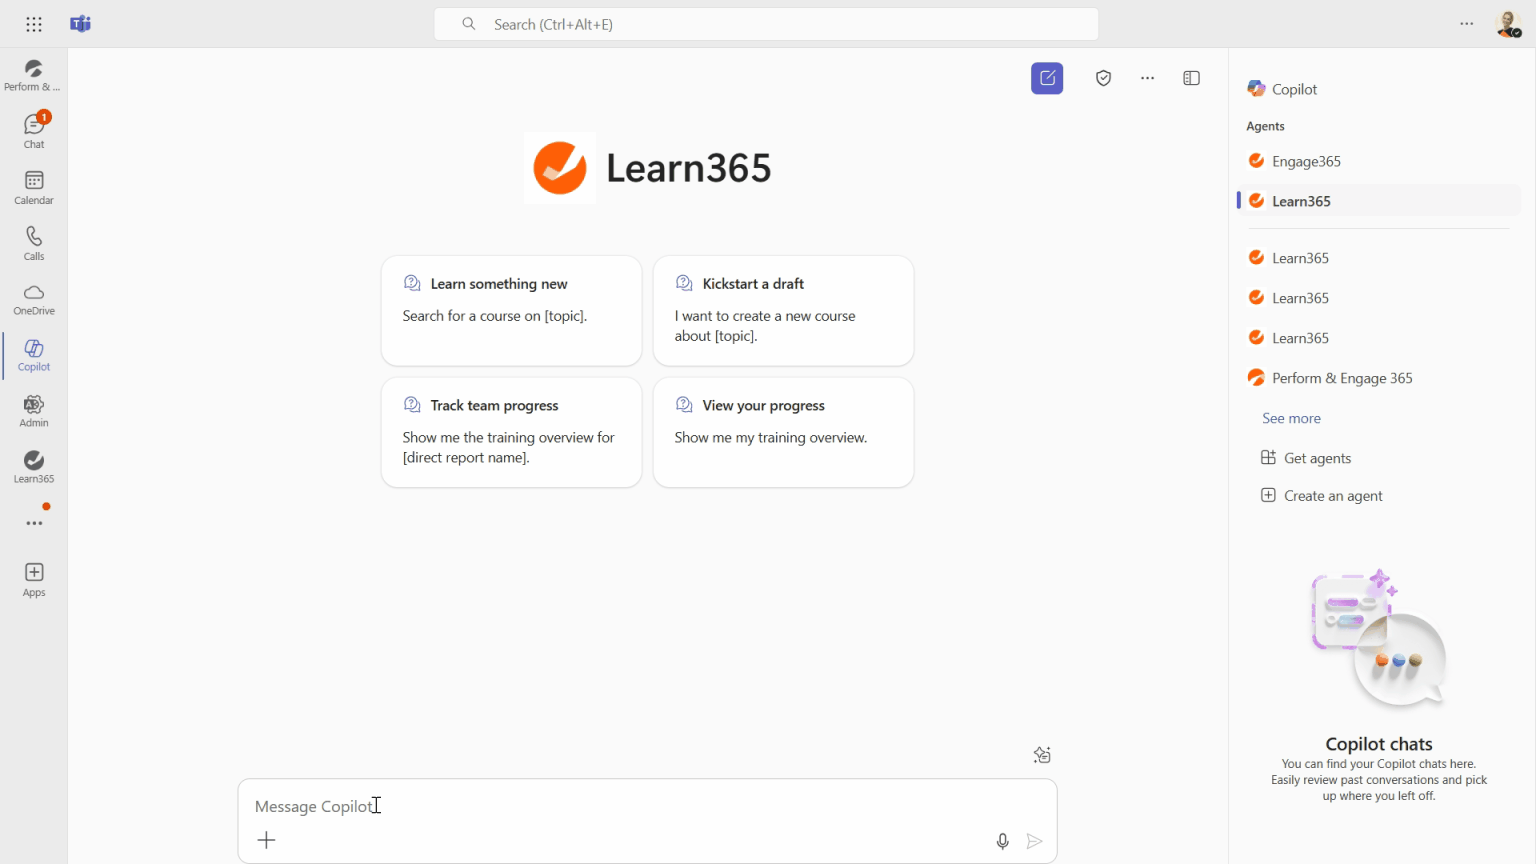Open the Chat section in sidebar
This screenshot has height=864, width=1536.
click(x=34, y=130)
